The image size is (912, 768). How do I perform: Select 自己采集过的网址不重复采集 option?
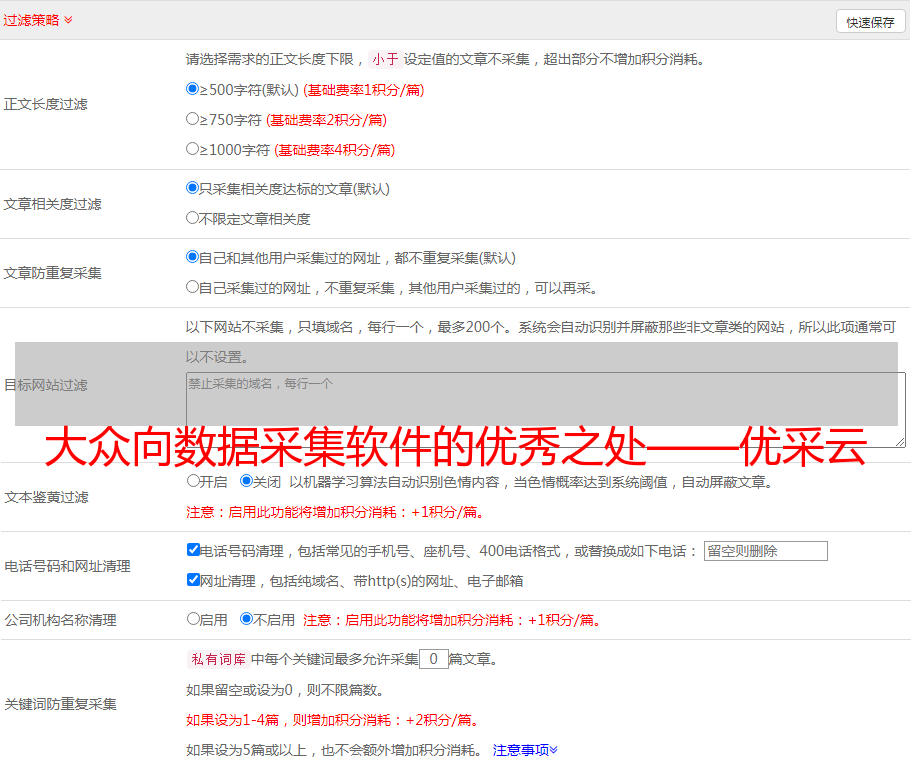pyautogui.click(x=193, y=287)
